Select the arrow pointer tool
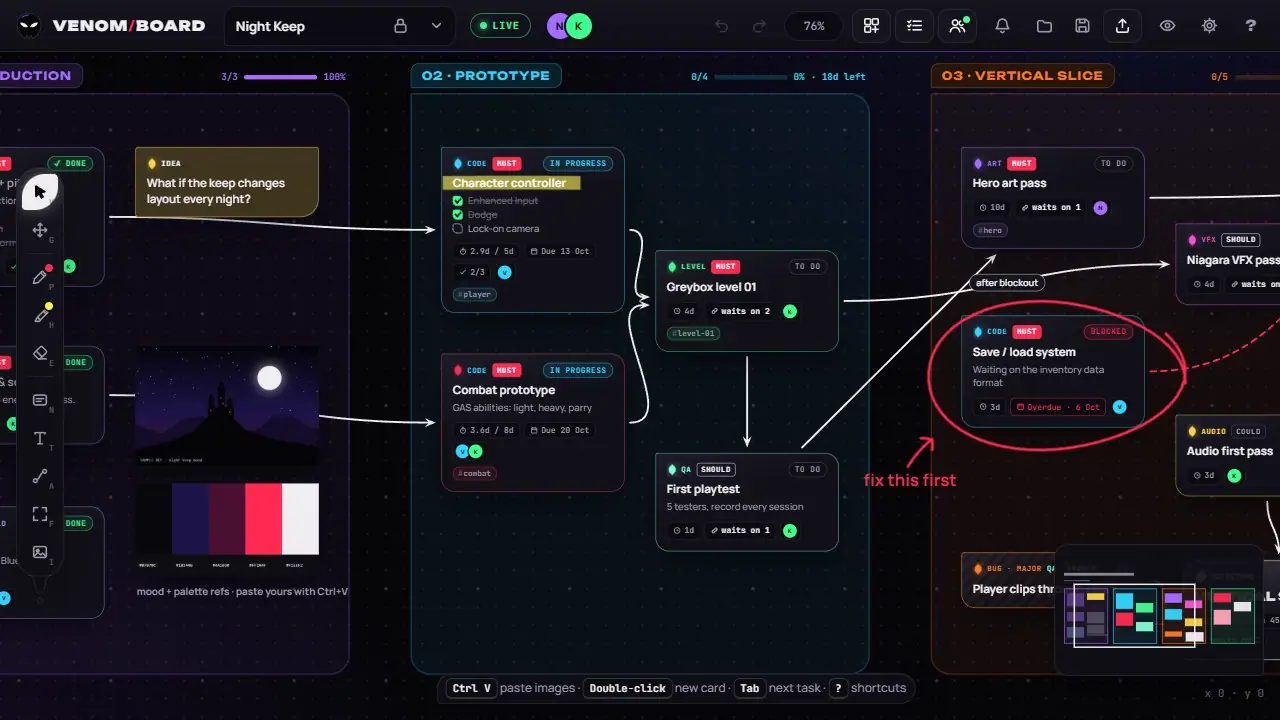 click(x=40, y=191)
